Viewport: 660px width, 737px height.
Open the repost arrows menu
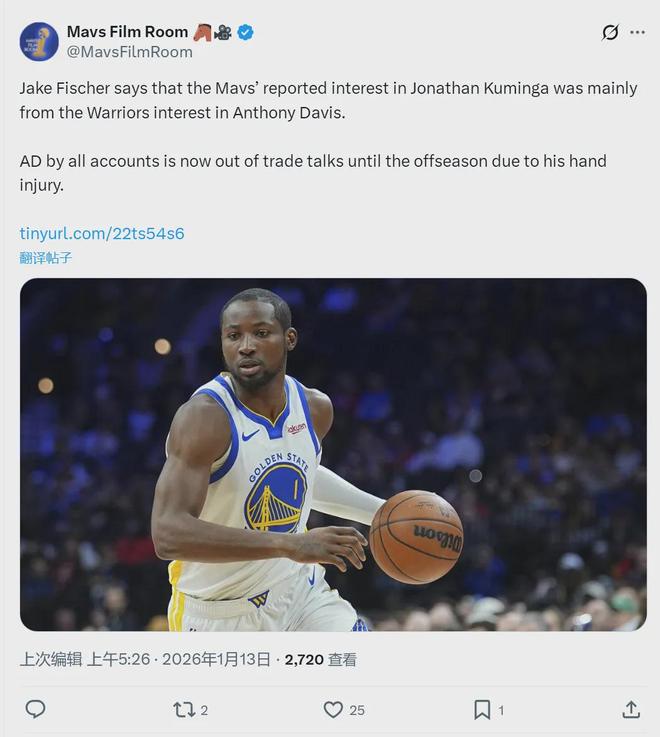(183, 709)
